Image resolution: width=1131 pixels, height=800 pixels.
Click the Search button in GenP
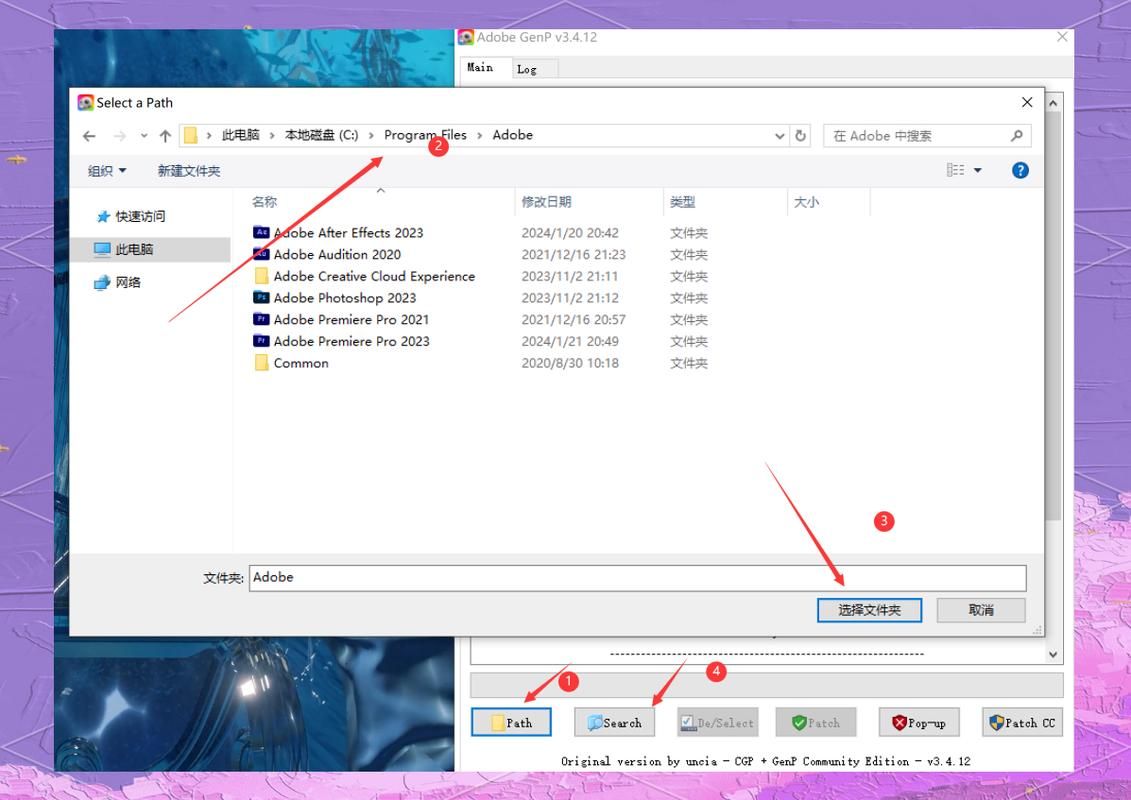tap(615, 722)
